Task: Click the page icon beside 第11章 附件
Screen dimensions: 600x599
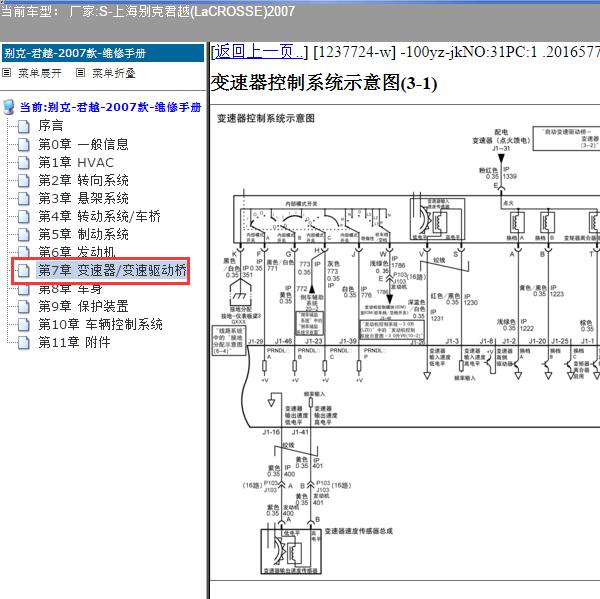Action: (24, 342)
